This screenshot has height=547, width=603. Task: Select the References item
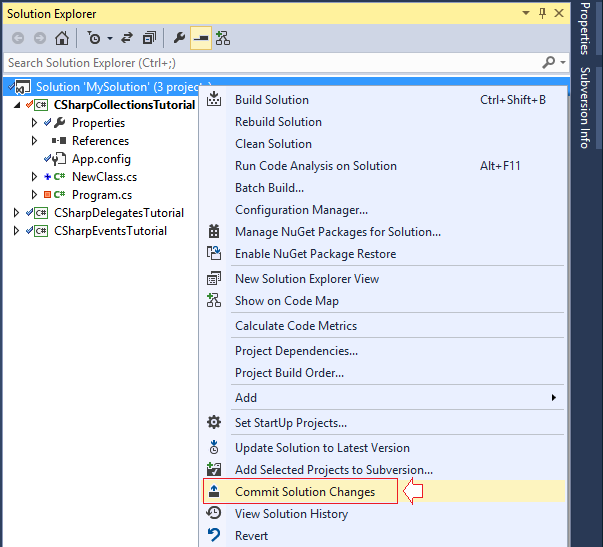coord(100,141)
